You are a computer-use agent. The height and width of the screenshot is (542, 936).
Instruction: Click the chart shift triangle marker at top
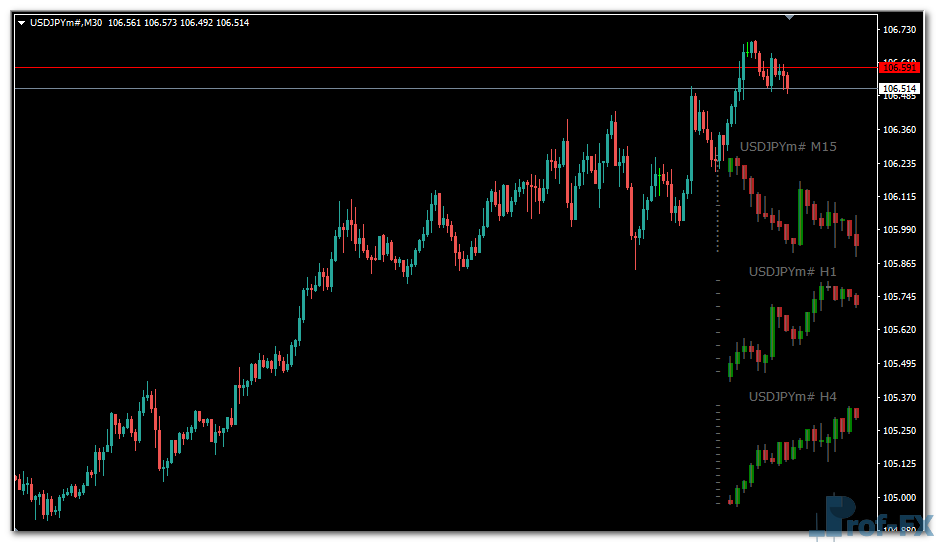point(790,16)
